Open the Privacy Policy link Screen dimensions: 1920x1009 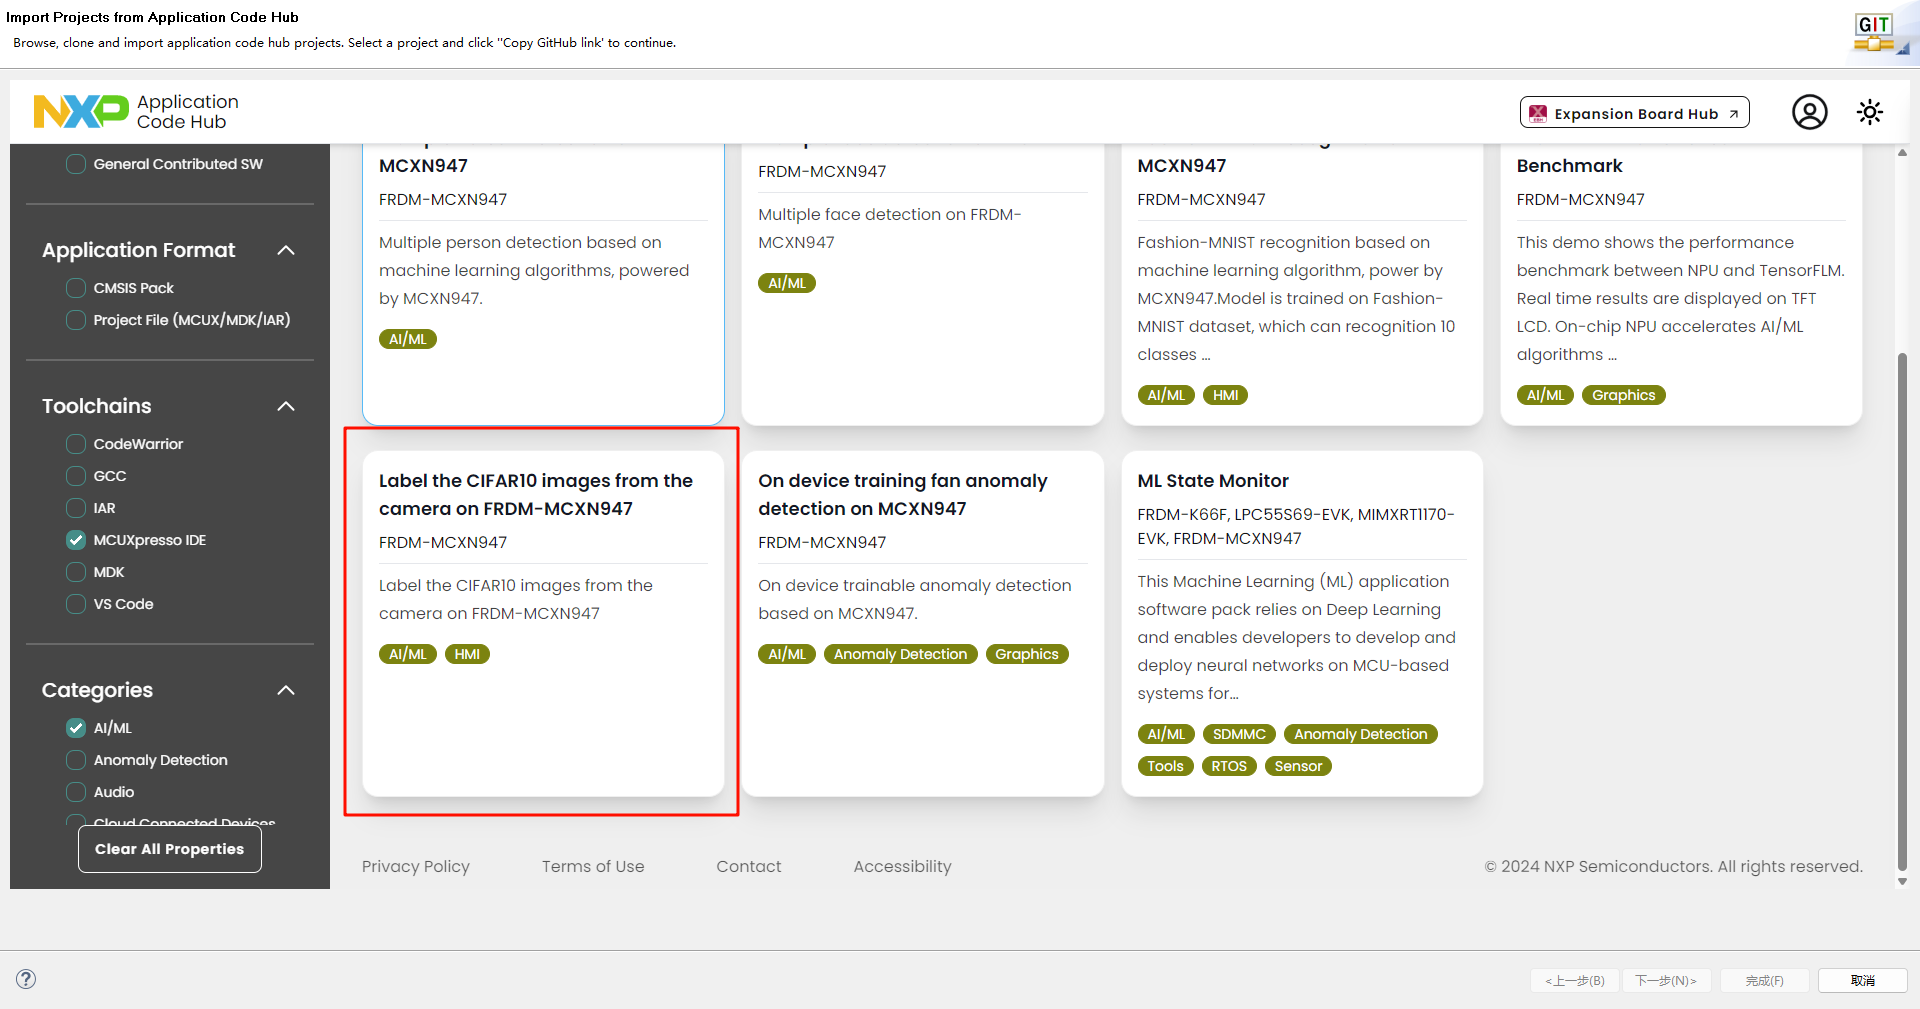coord(416,866)
